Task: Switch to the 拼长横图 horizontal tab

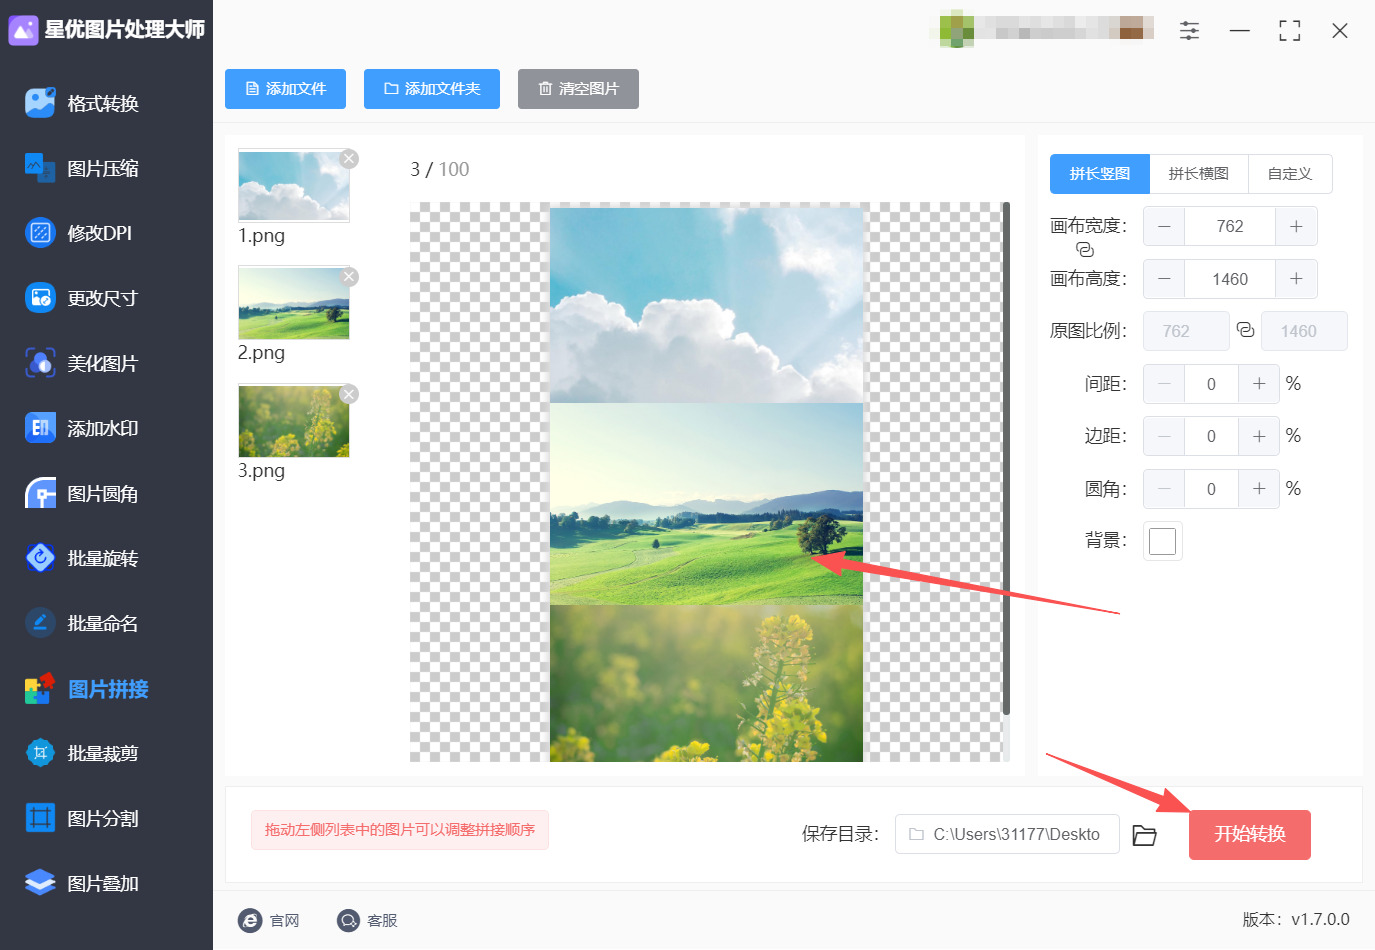Action: coord(1199,174)
